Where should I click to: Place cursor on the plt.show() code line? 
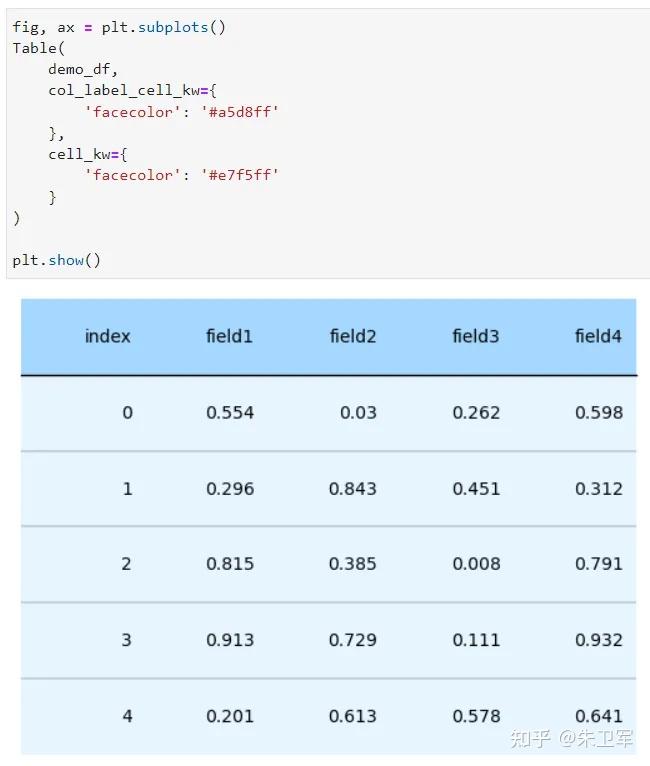pyautogui.click(x=57, y=260)
